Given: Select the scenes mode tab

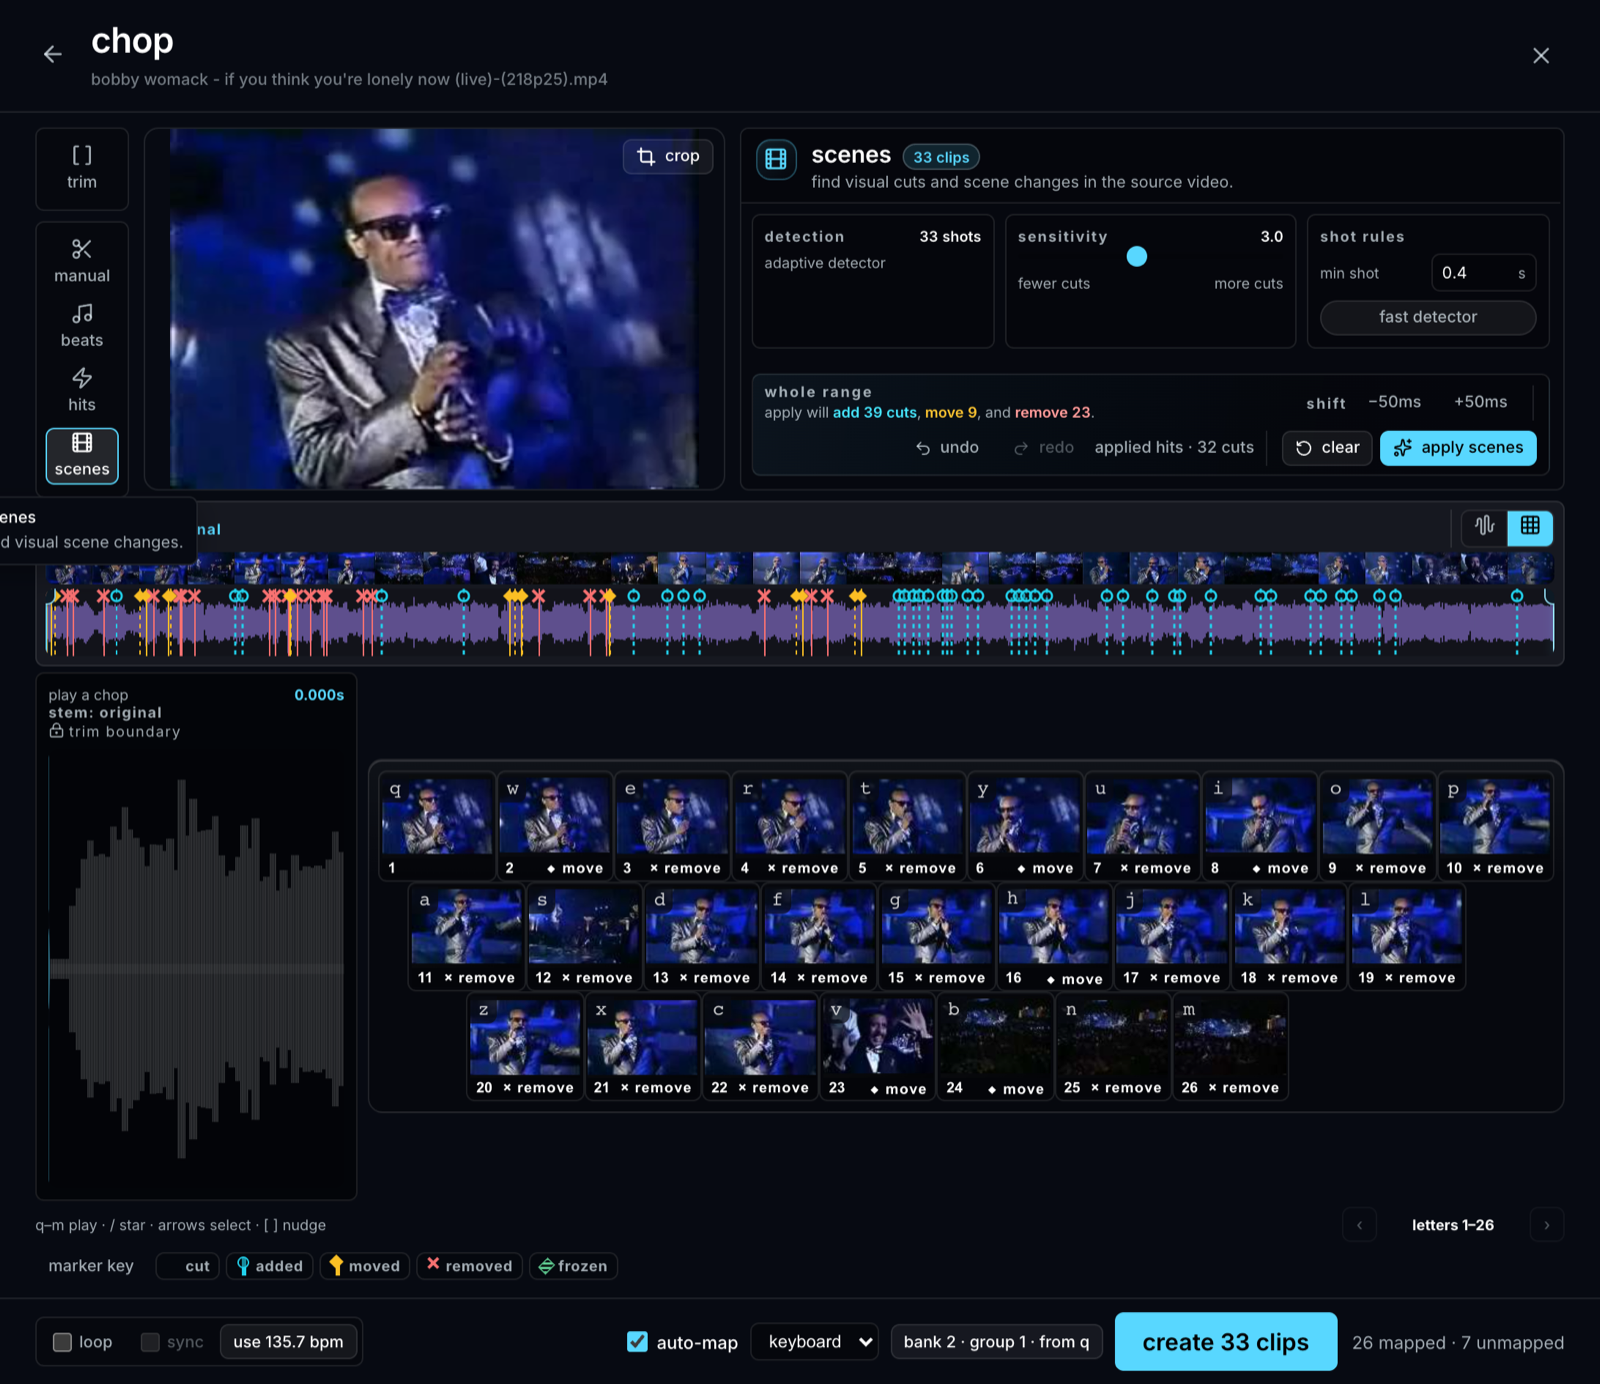Looking at the screenshot, I should tap(82, 456).
